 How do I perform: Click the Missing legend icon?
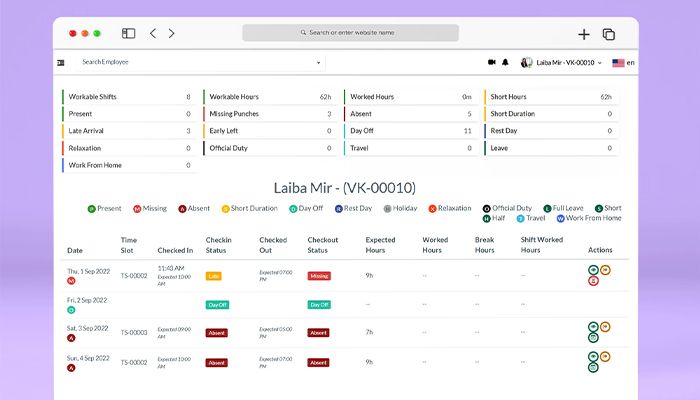(x=137, y=208)
